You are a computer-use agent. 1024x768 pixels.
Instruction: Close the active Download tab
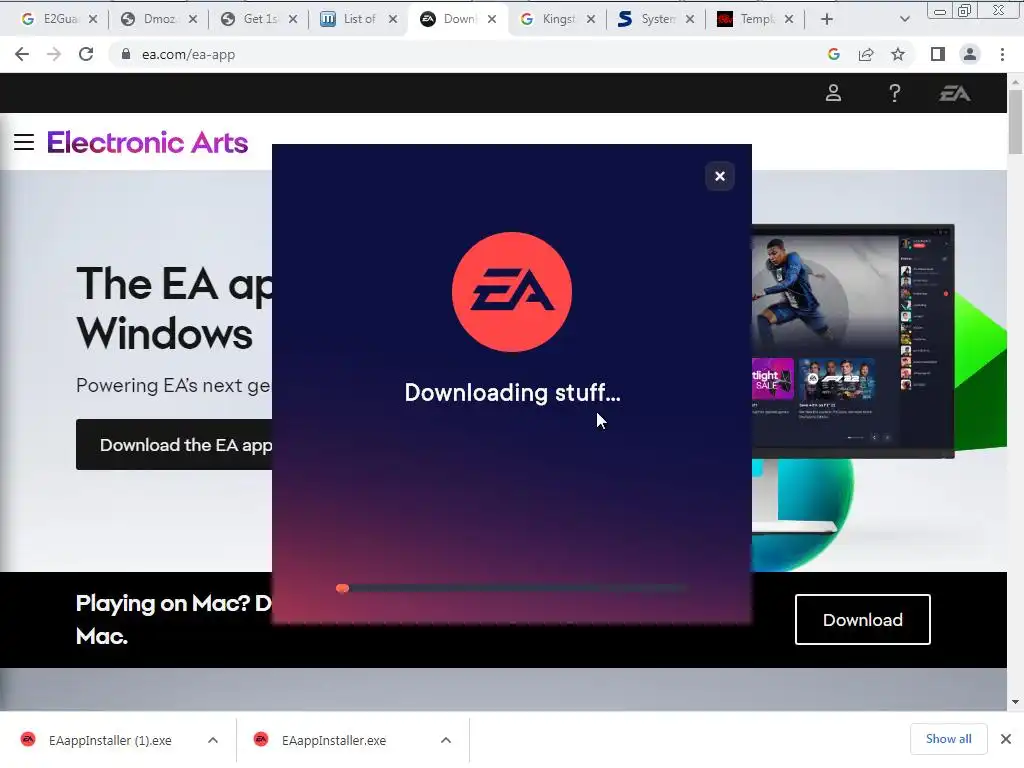[x=492, y=19]
